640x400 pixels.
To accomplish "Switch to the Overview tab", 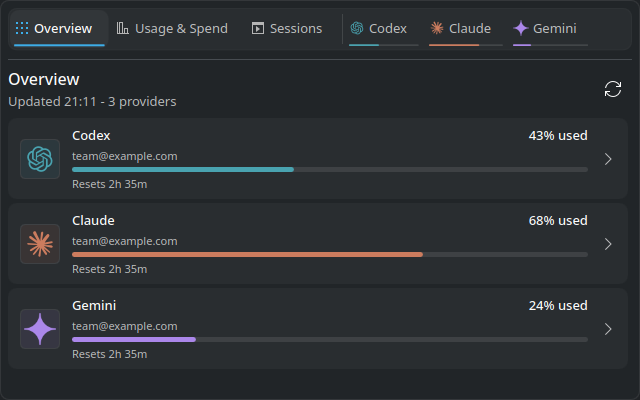I will 59,29.
